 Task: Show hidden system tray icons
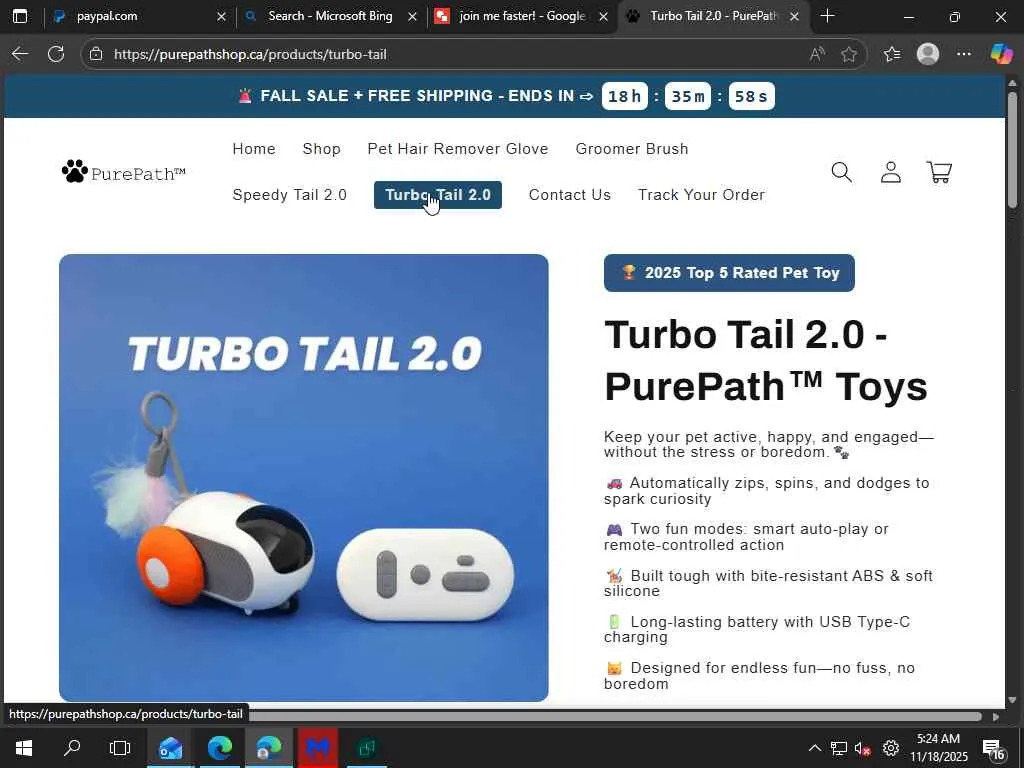[x=814, y=748]
